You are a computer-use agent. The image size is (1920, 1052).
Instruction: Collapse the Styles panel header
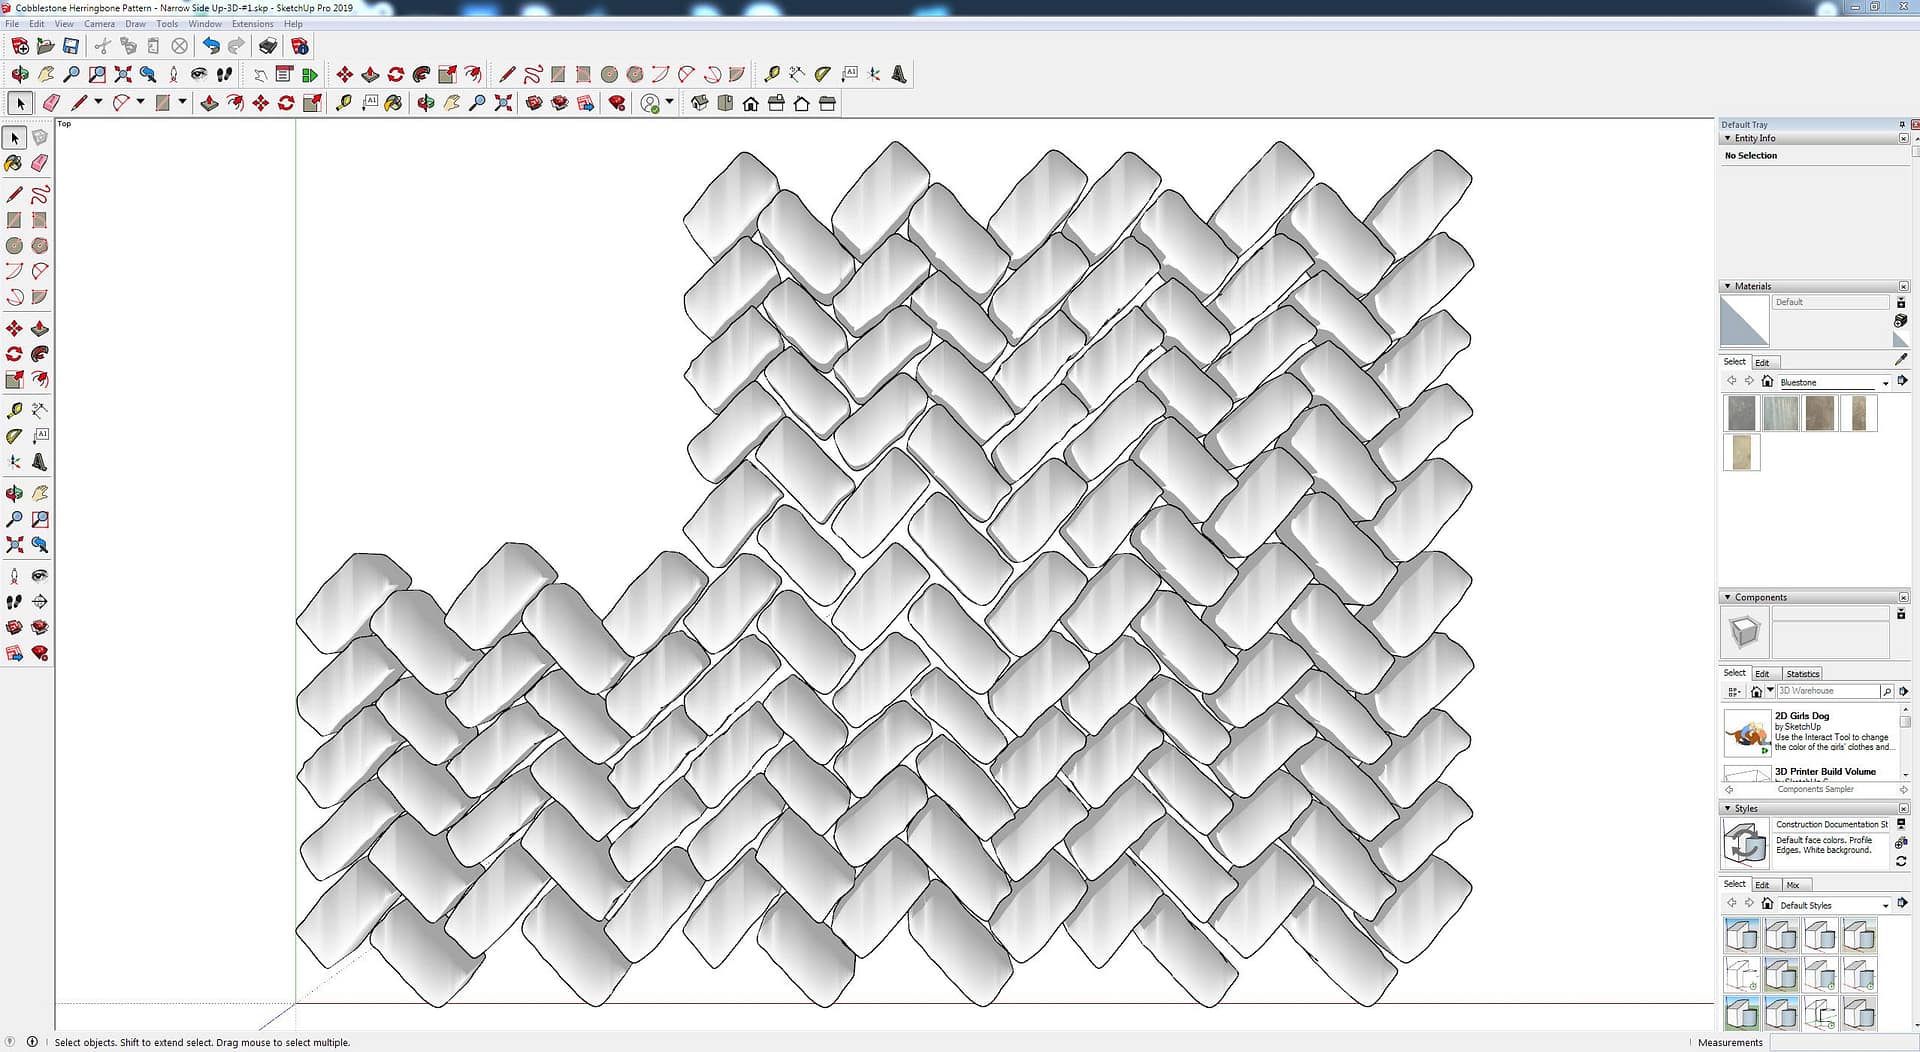1727,808
